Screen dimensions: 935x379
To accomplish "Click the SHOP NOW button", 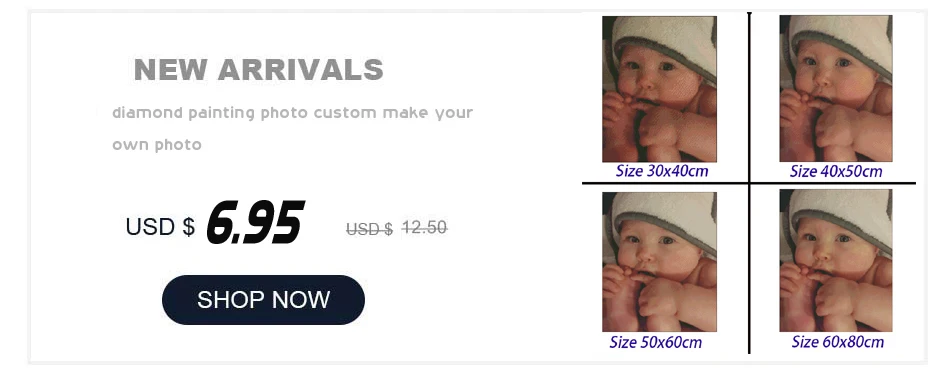I will [x=263, y=300].
